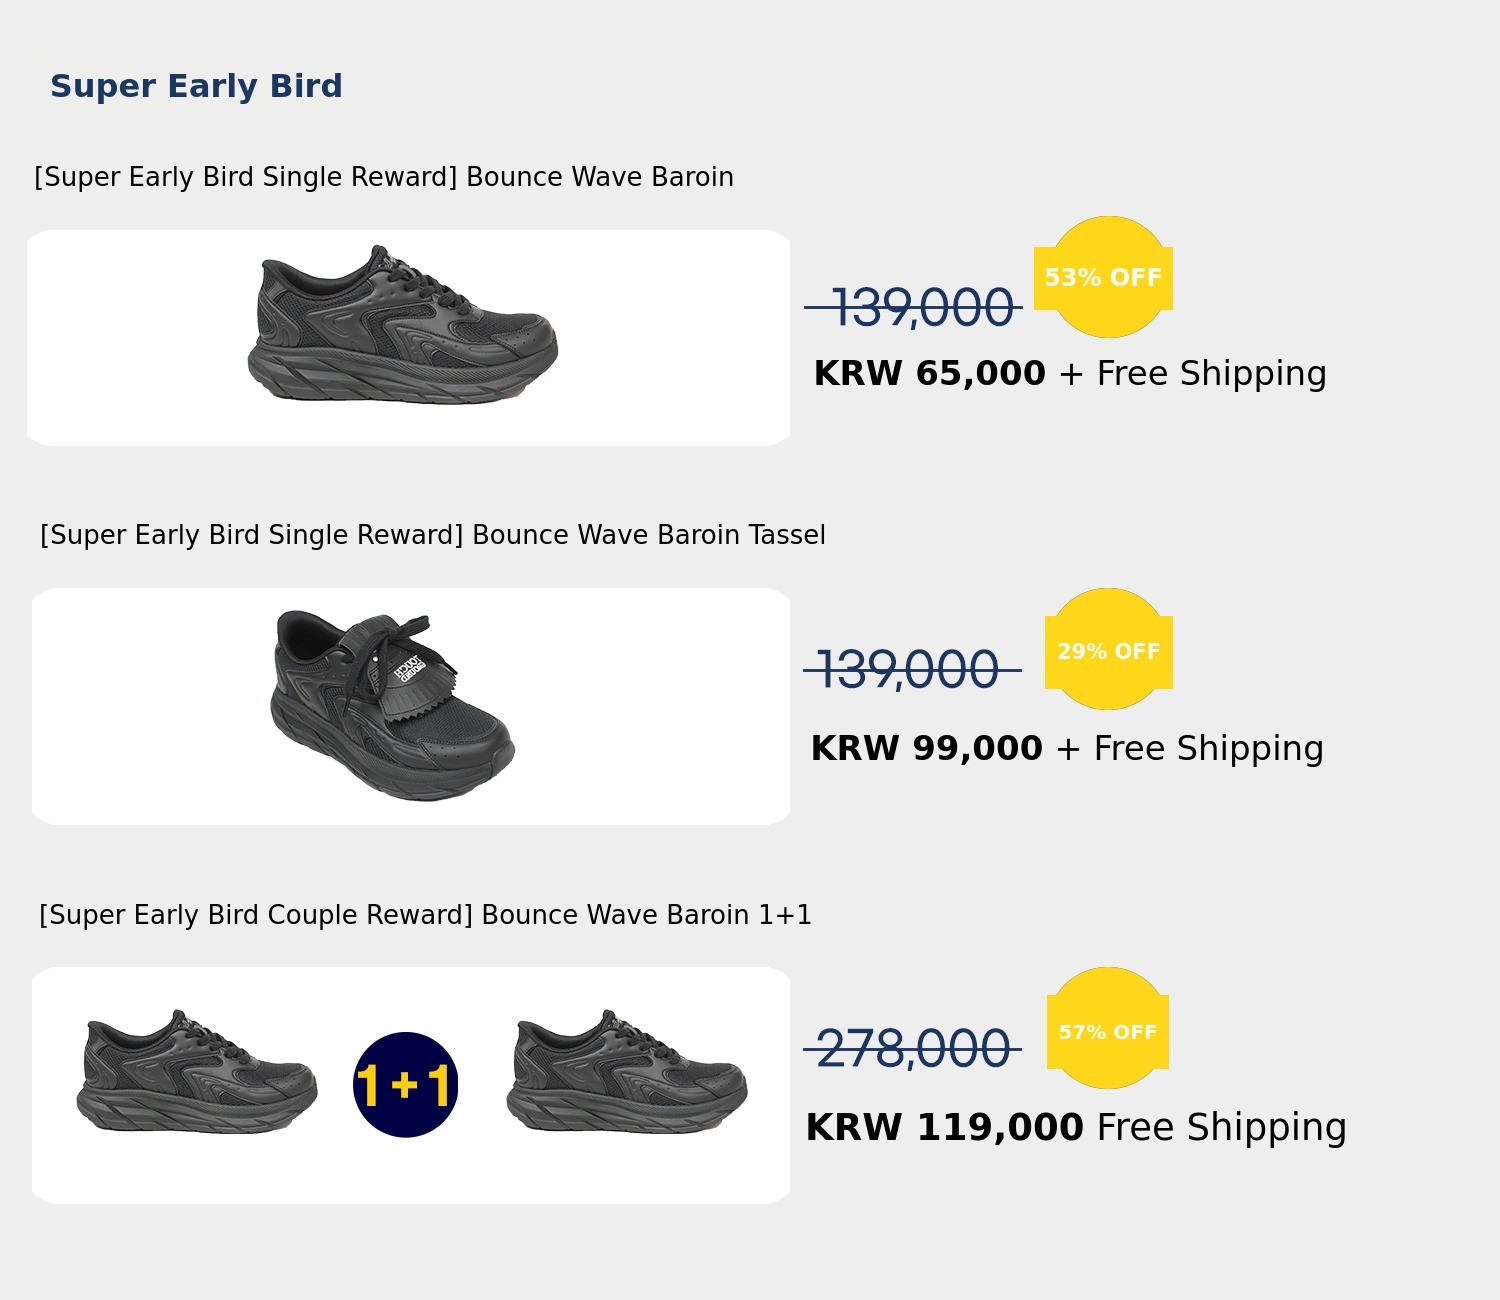The image size is (1500, 1300).
Task: Click the 53% OFF yellow badge
Action: (1104, 278)
